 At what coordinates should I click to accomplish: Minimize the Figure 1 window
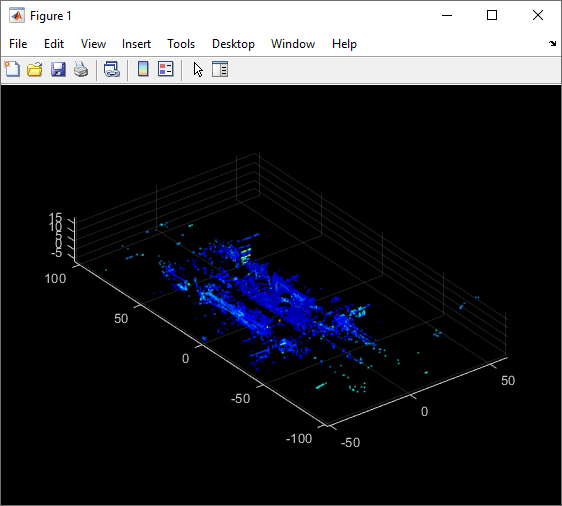click(447, 15)
